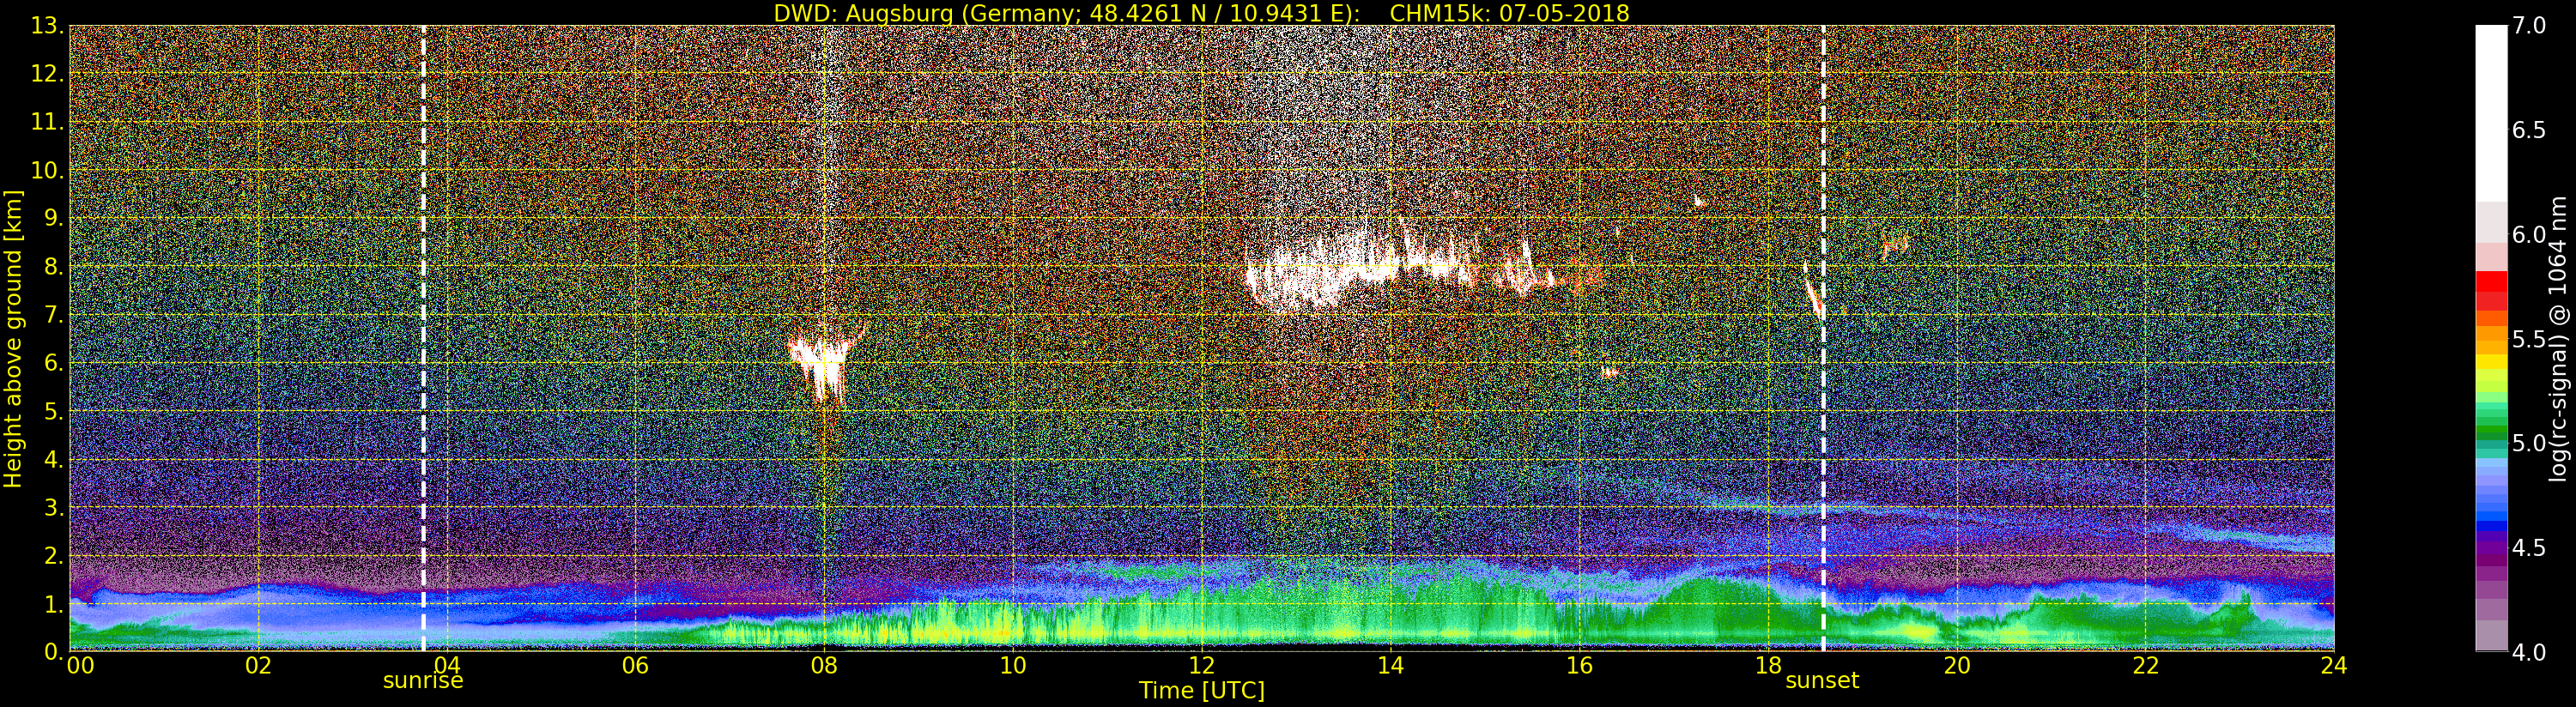Select the 'Height above ground [km]' axis label
This screenshot has height=707, width=2576.
pos(13,339)
